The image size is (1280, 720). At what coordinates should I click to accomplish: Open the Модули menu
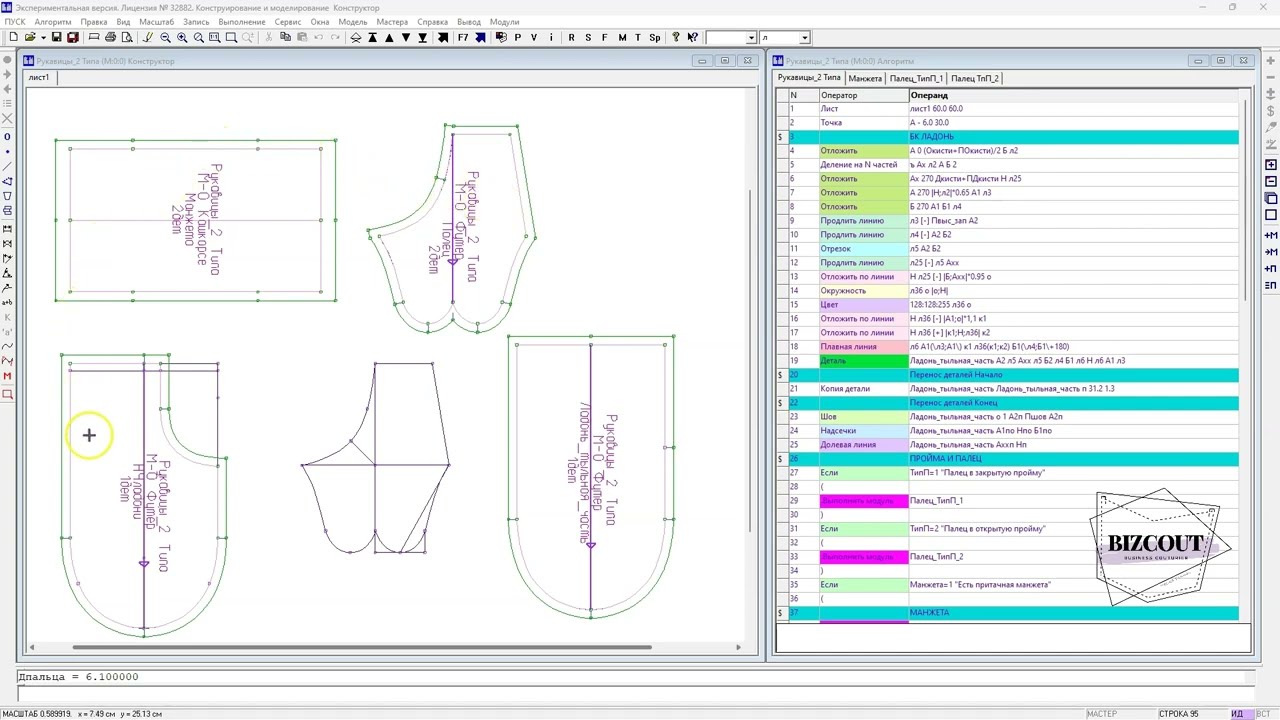[504, 22]
